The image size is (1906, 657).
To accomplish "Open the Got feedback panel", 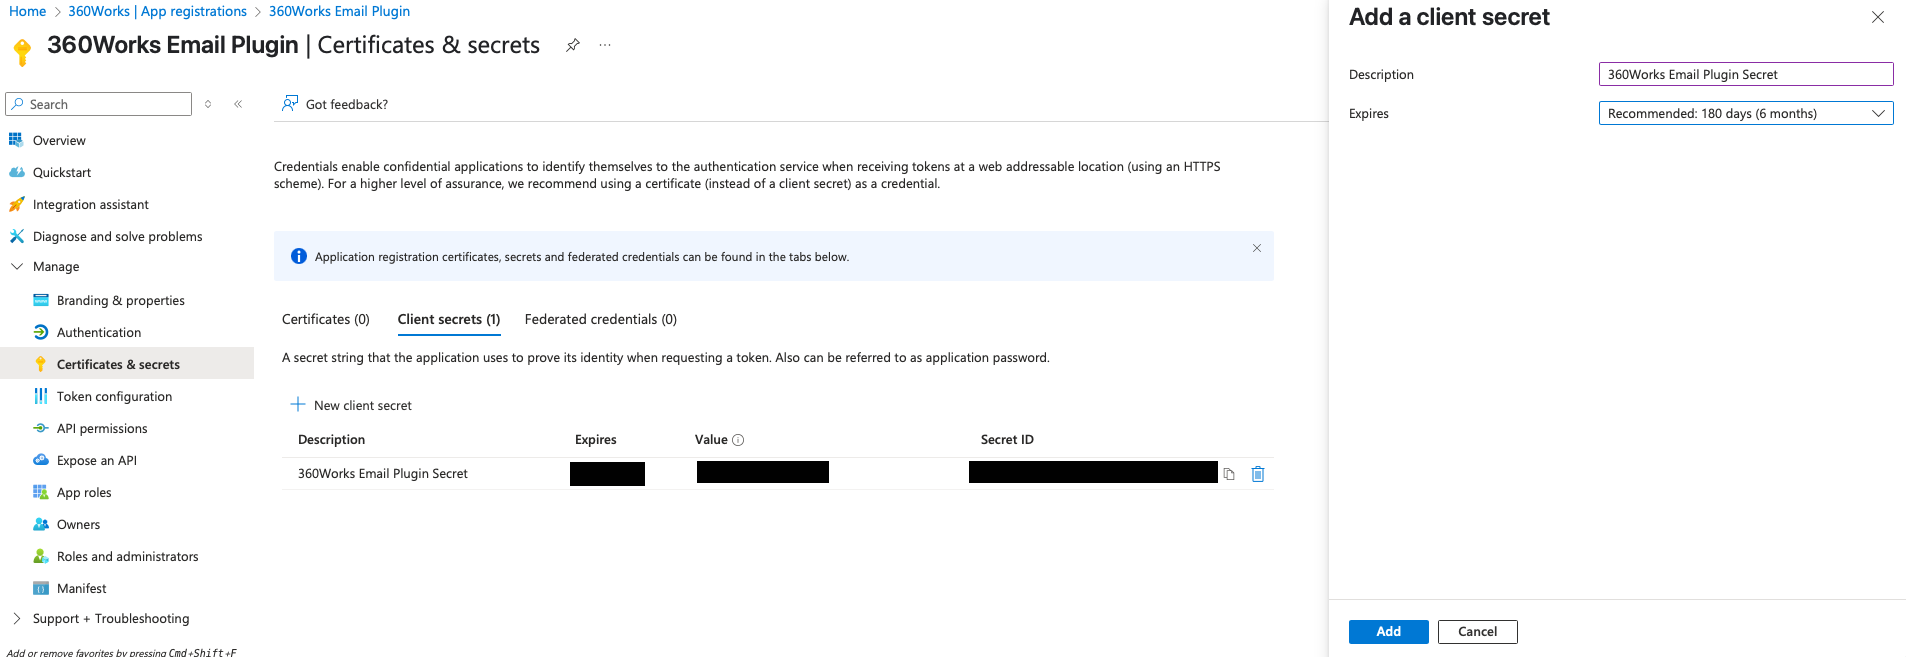I will pyautogui.click(x=335, y=104).
